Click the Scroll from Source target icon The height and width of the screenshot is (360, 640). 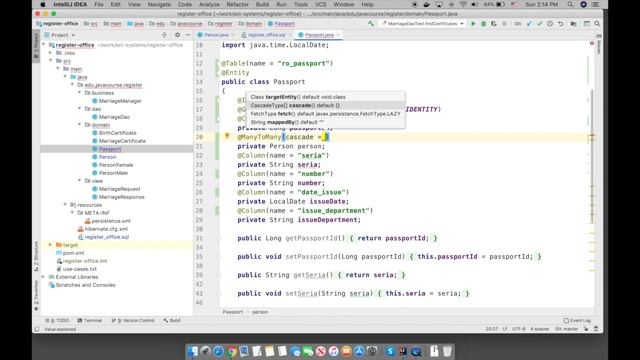164,35
